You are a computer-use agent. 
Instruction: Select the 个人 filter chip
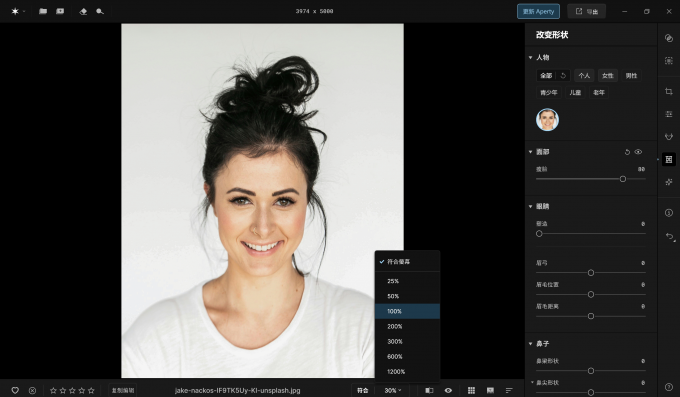click(x=584, y=75)
